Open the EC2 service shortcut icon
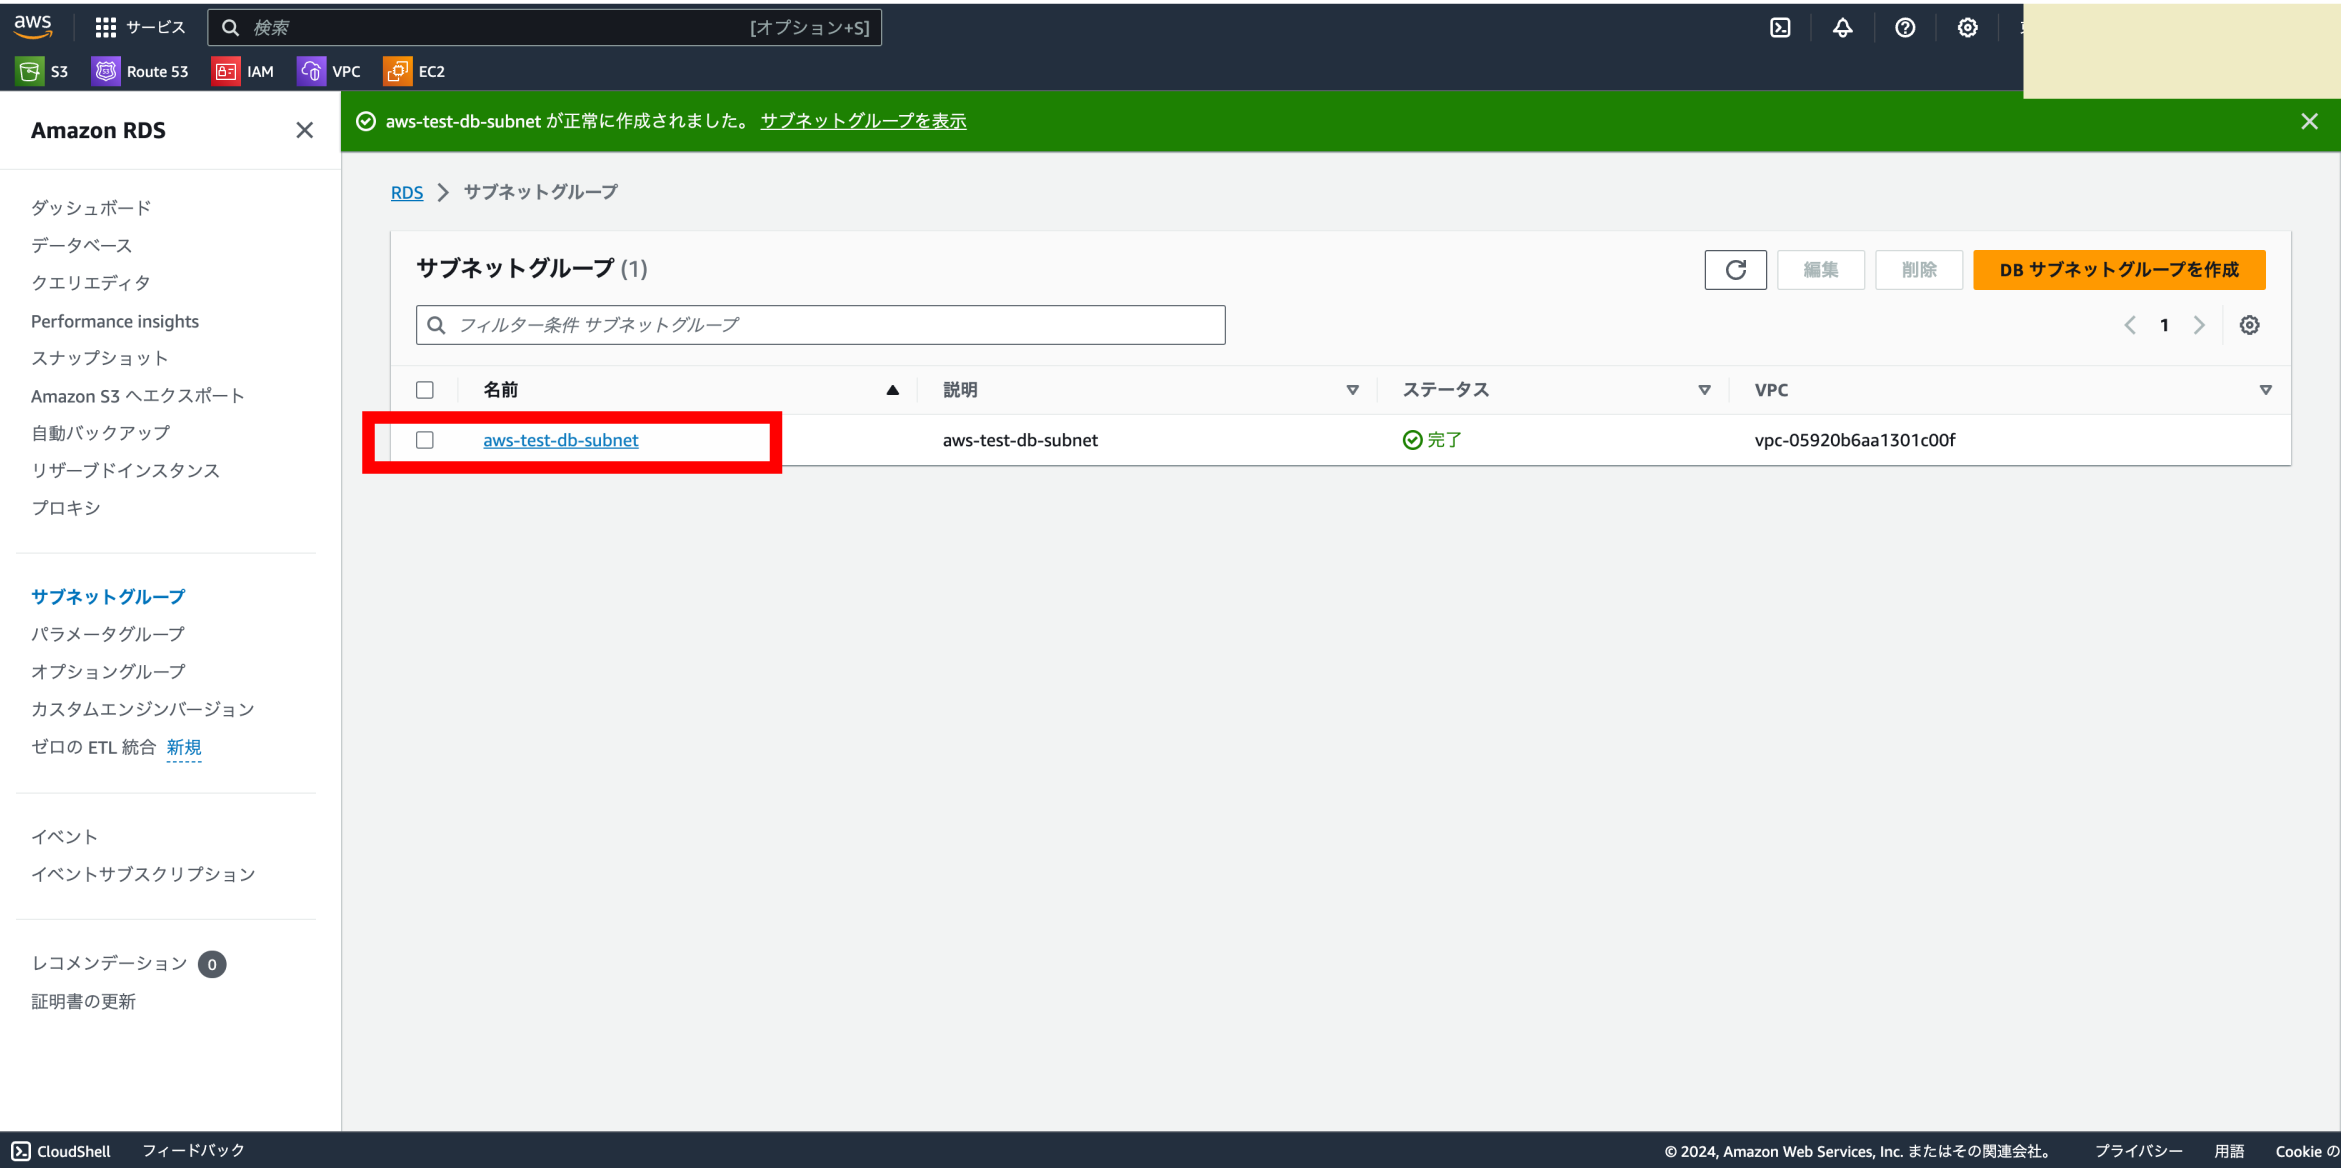Screen dimensions: 2342x1168 [x=397, y=71]
